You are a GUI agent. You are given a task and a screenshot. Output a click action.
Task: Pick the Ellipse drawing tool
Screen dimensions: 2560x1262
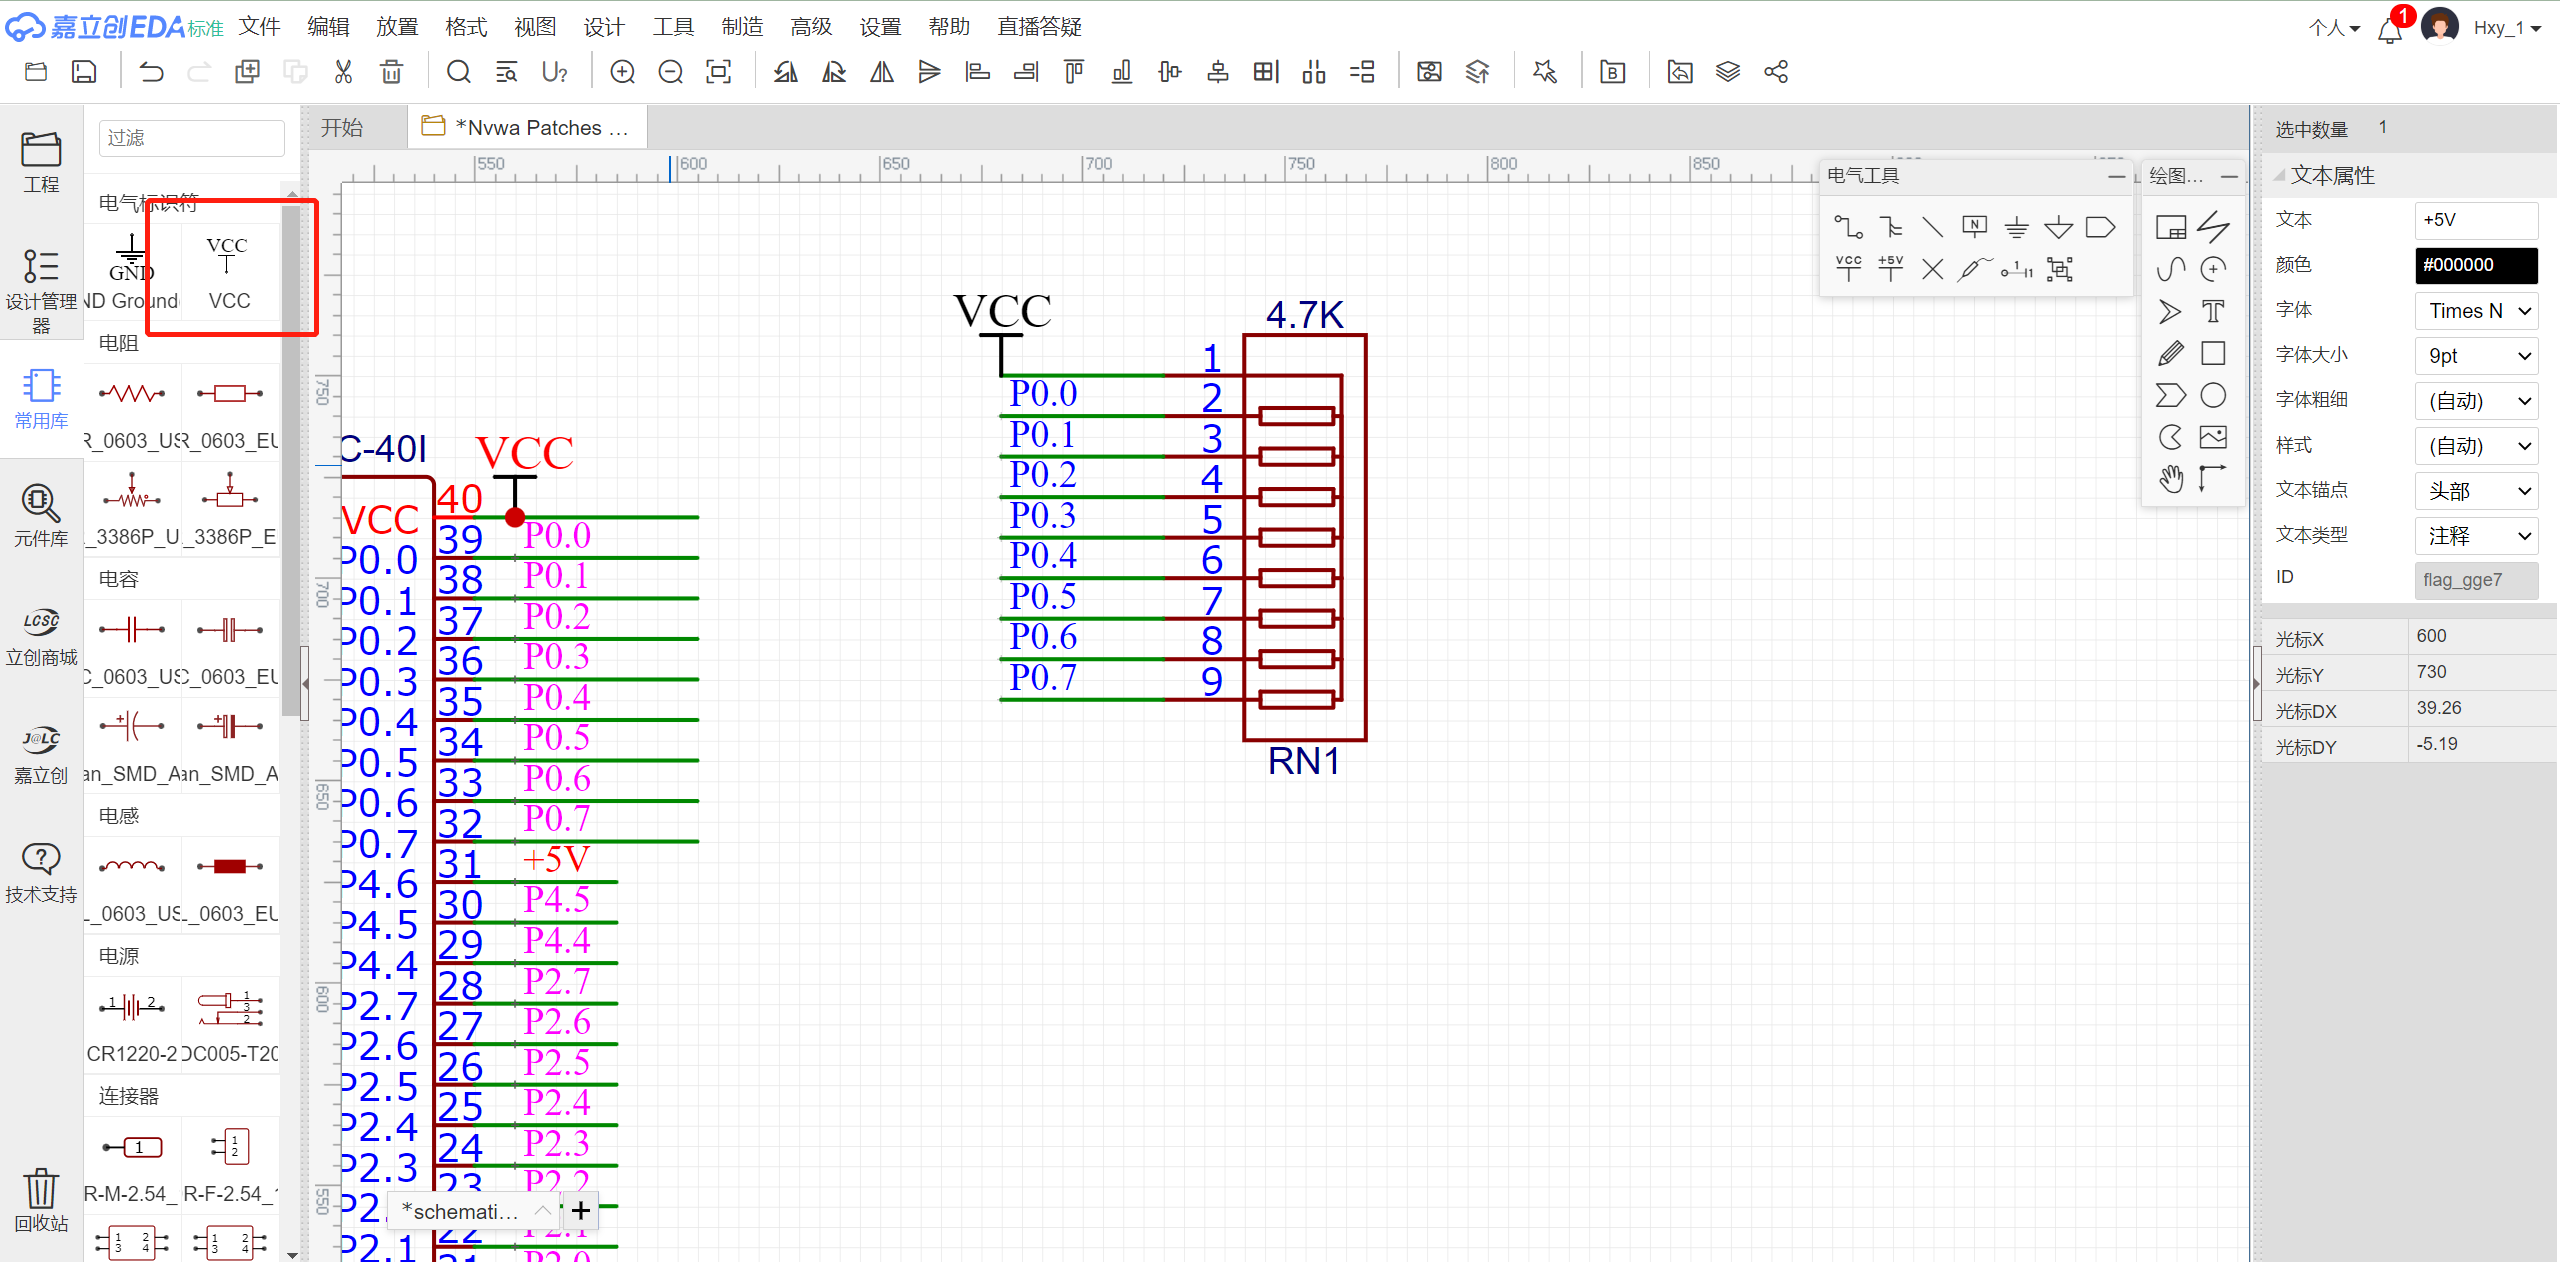pyautogui.click(x=2213, y=396)
